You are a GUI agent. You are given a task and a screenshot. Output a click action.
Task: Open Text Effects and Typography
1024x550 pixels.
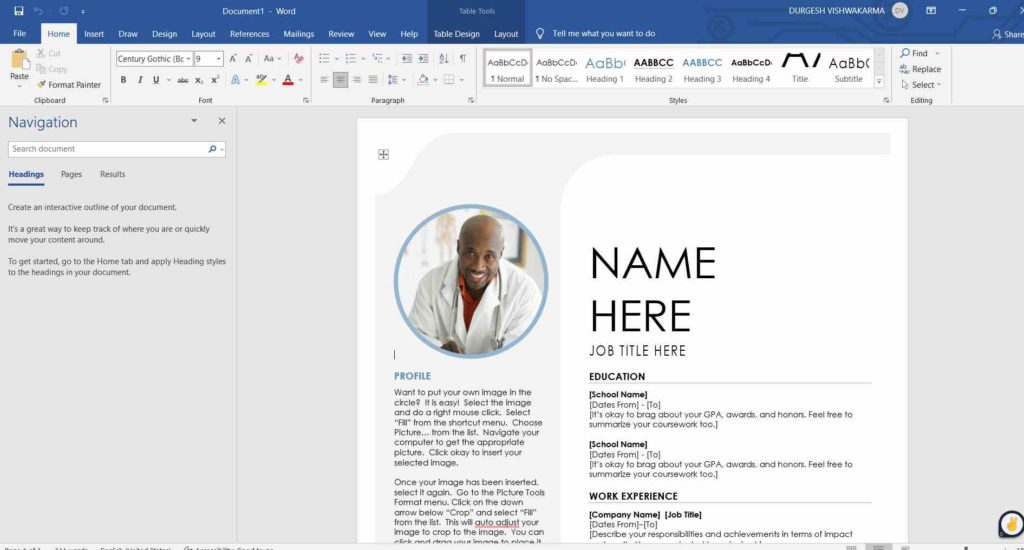click(x=236, y=80)
